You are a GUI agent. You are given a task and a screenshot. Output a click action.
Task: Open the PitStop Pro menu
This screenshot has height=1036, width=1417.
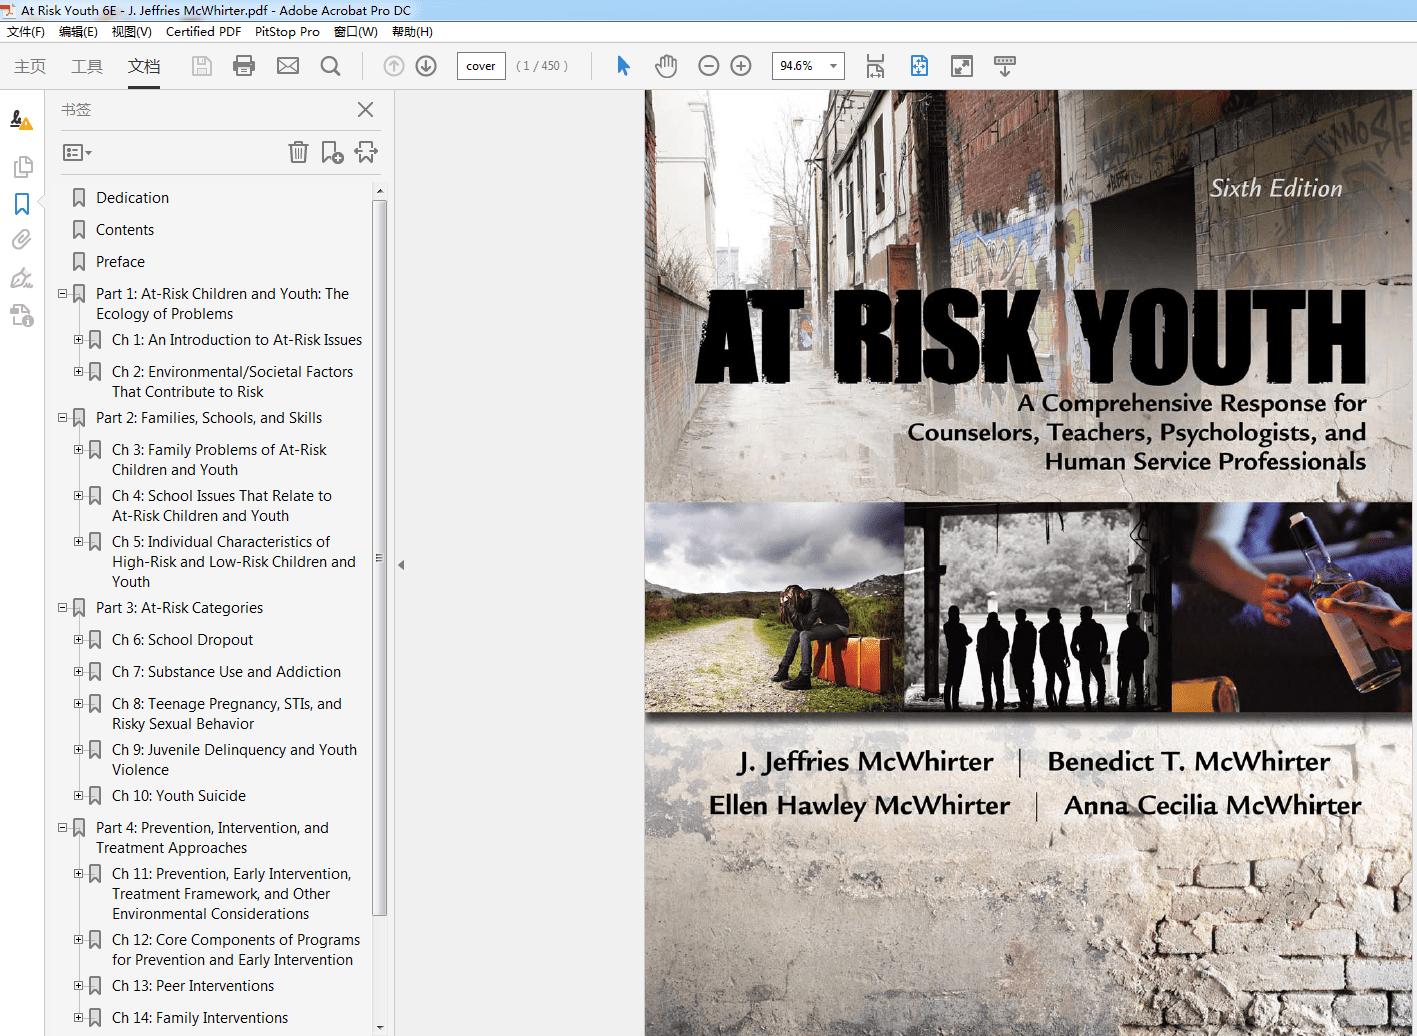287,31
